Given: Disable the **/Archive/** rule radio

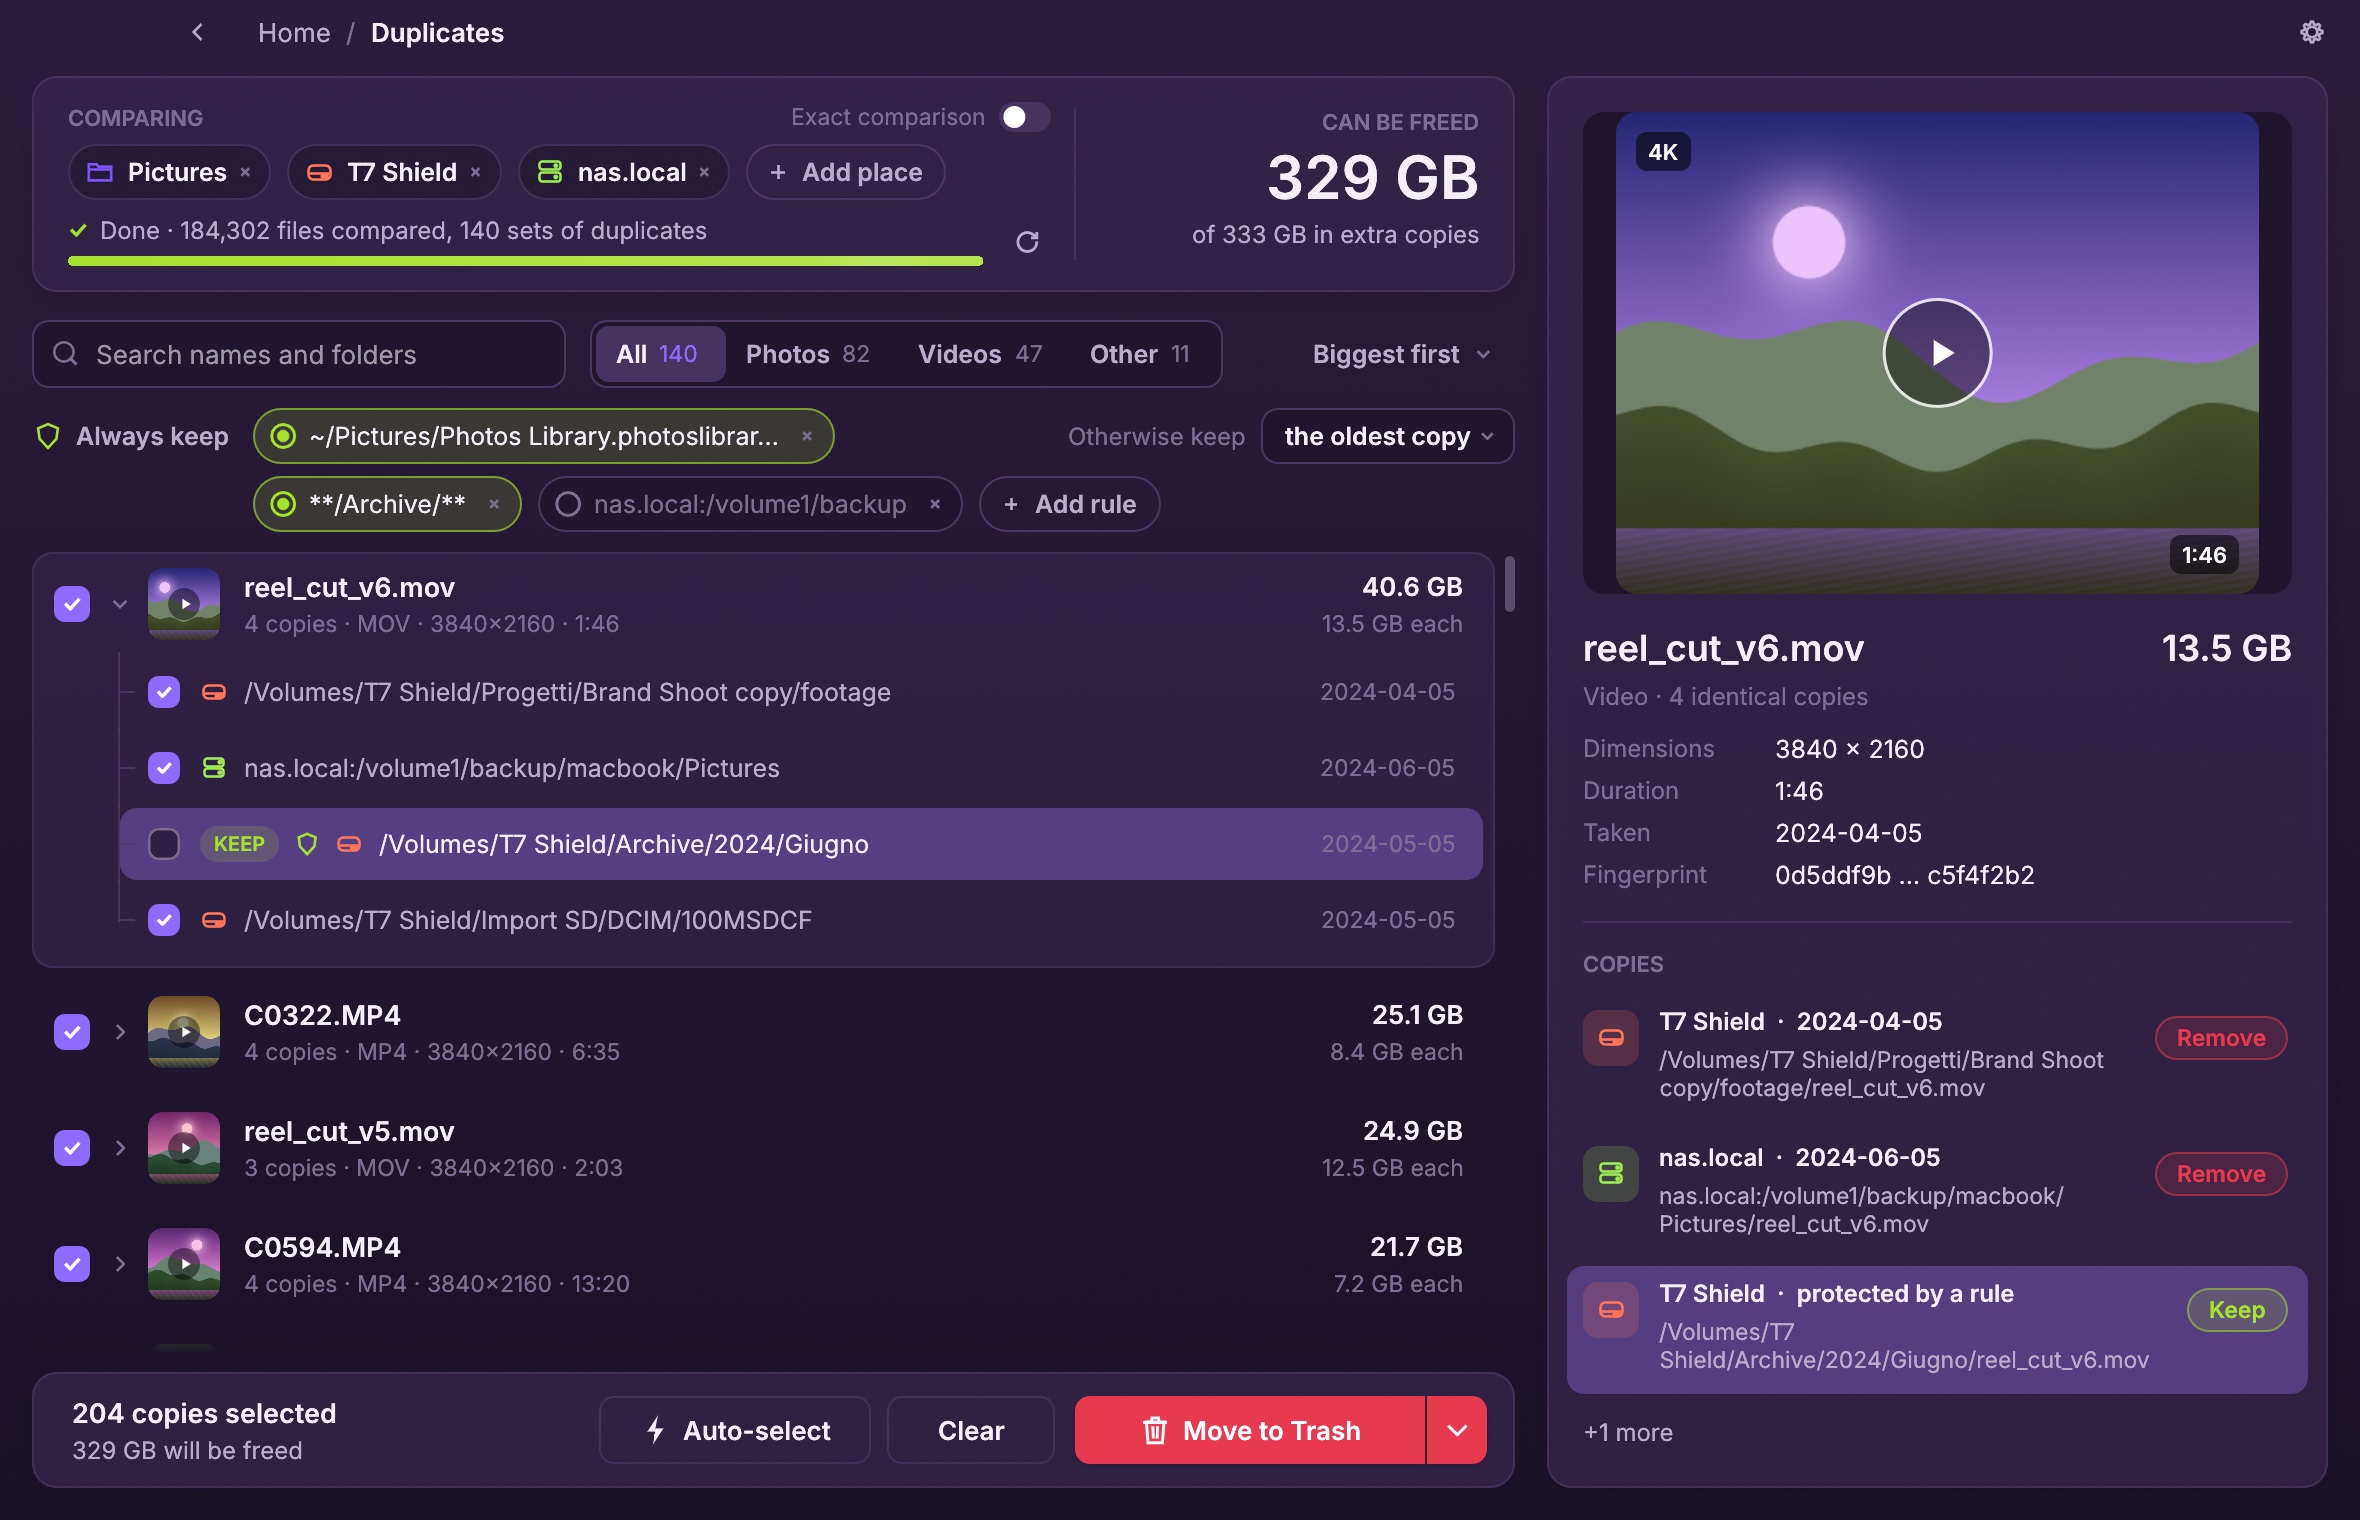Looking at the screenshot, I should (x=283, y=504).
